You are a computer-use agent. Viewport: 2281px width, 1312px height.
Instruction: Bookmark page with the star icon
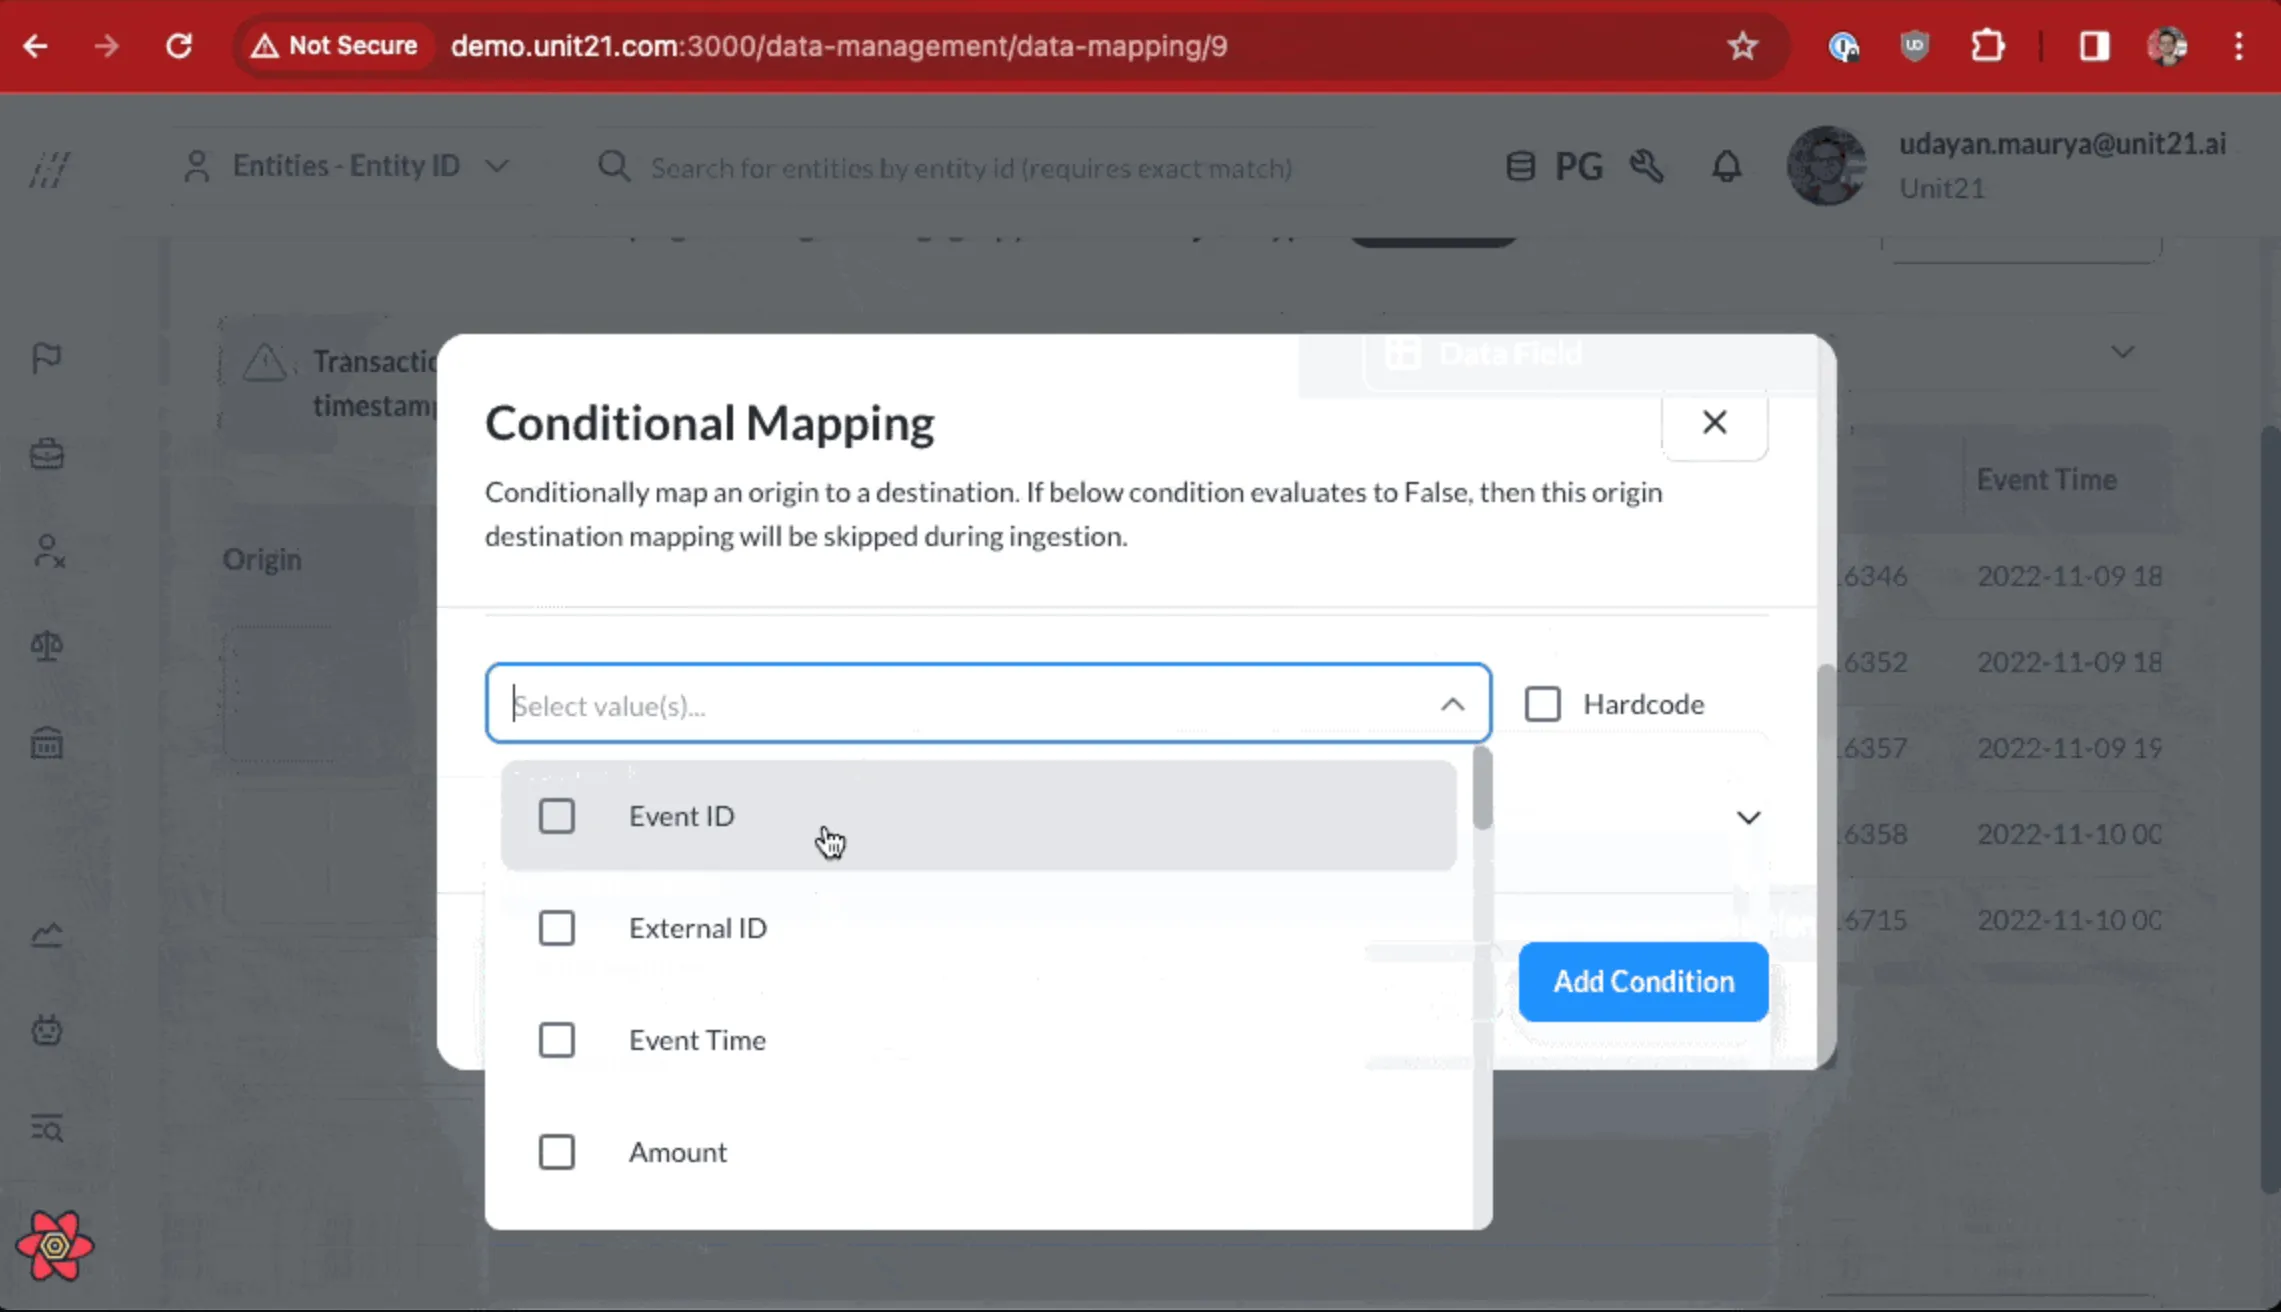pyautogui.click(x=1742, y=46)
